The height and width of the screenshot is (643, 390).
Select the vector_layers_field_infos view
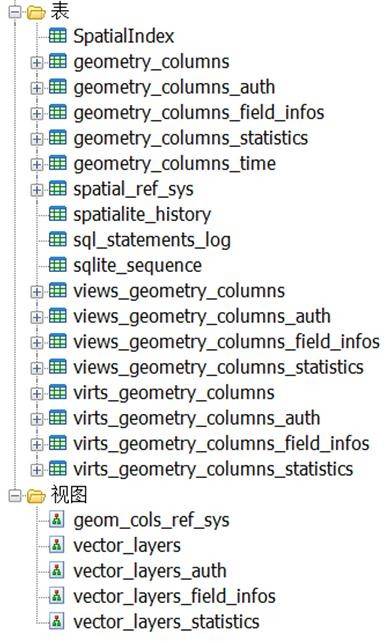point(174,596)
